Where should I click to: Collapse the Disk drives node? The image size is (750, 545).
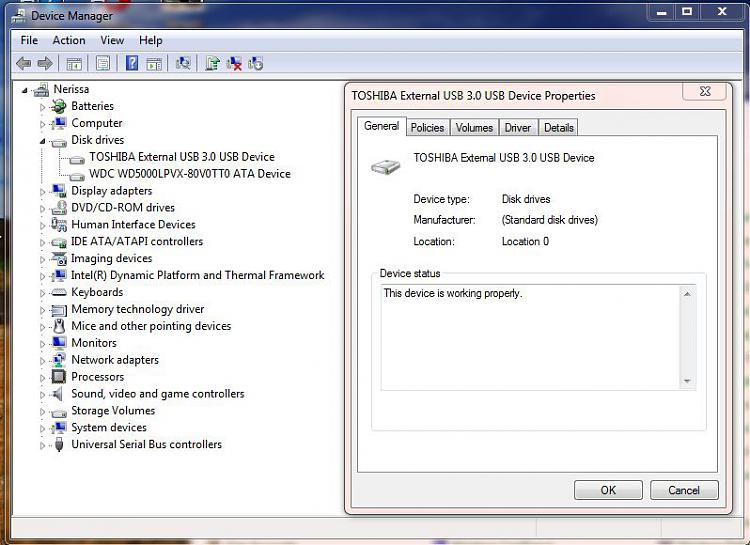[42, 141]
